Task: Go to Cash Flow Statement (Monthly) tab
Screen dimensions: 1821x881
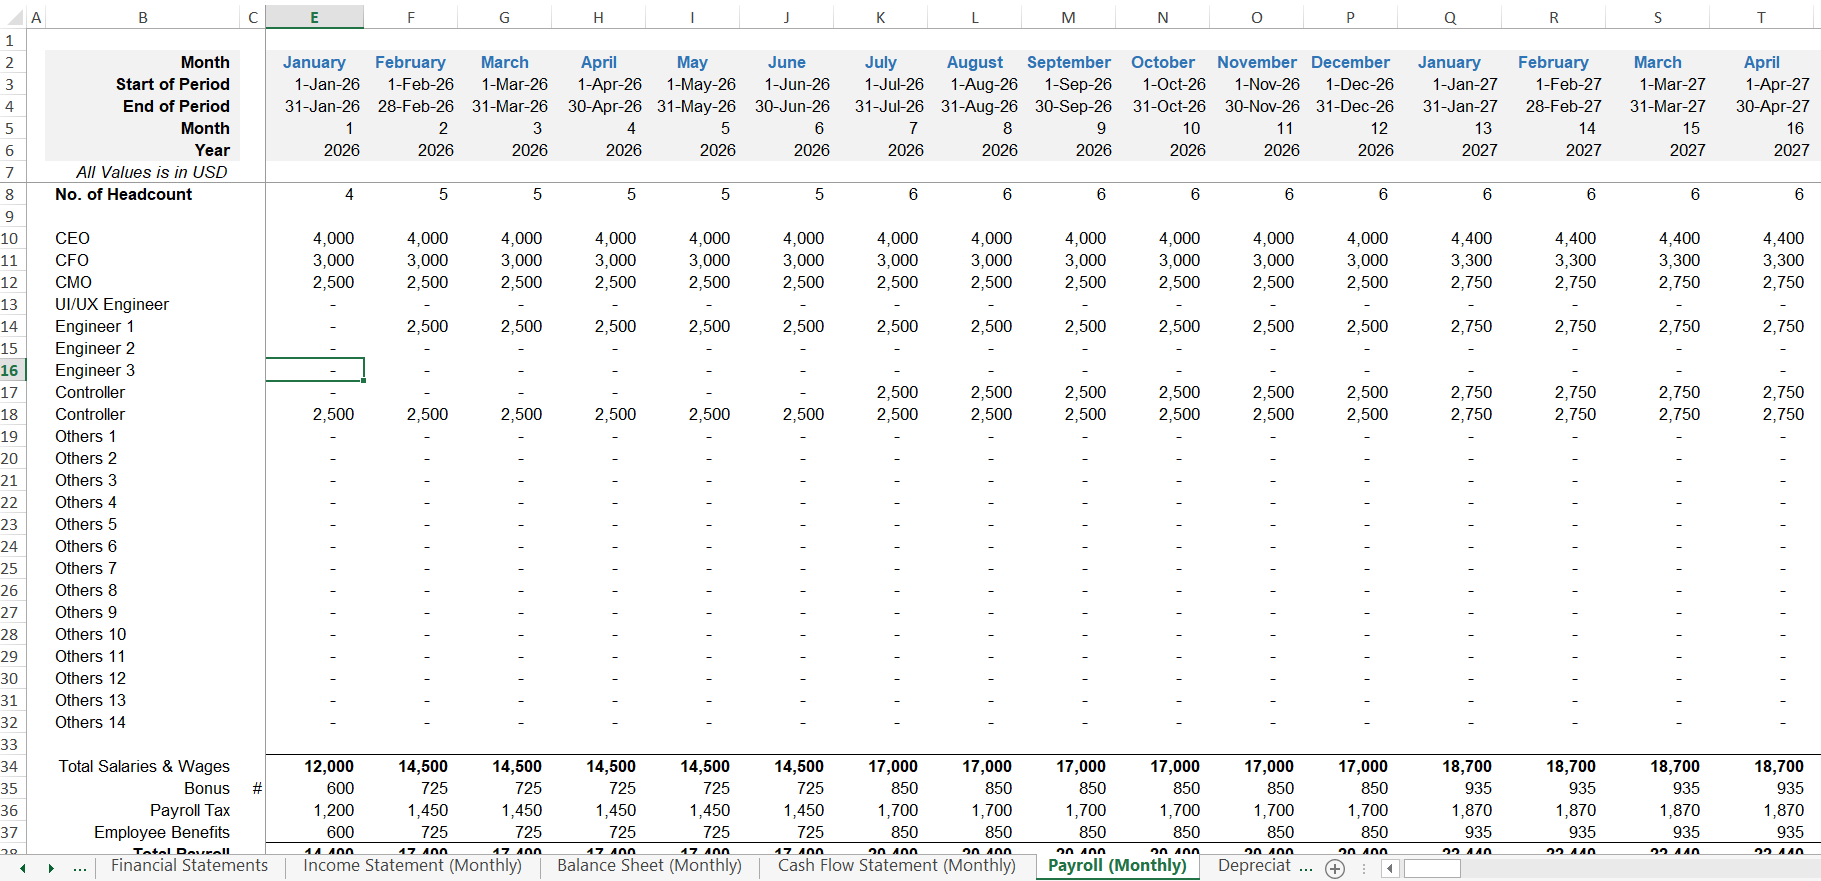Action: pos(896,866)
